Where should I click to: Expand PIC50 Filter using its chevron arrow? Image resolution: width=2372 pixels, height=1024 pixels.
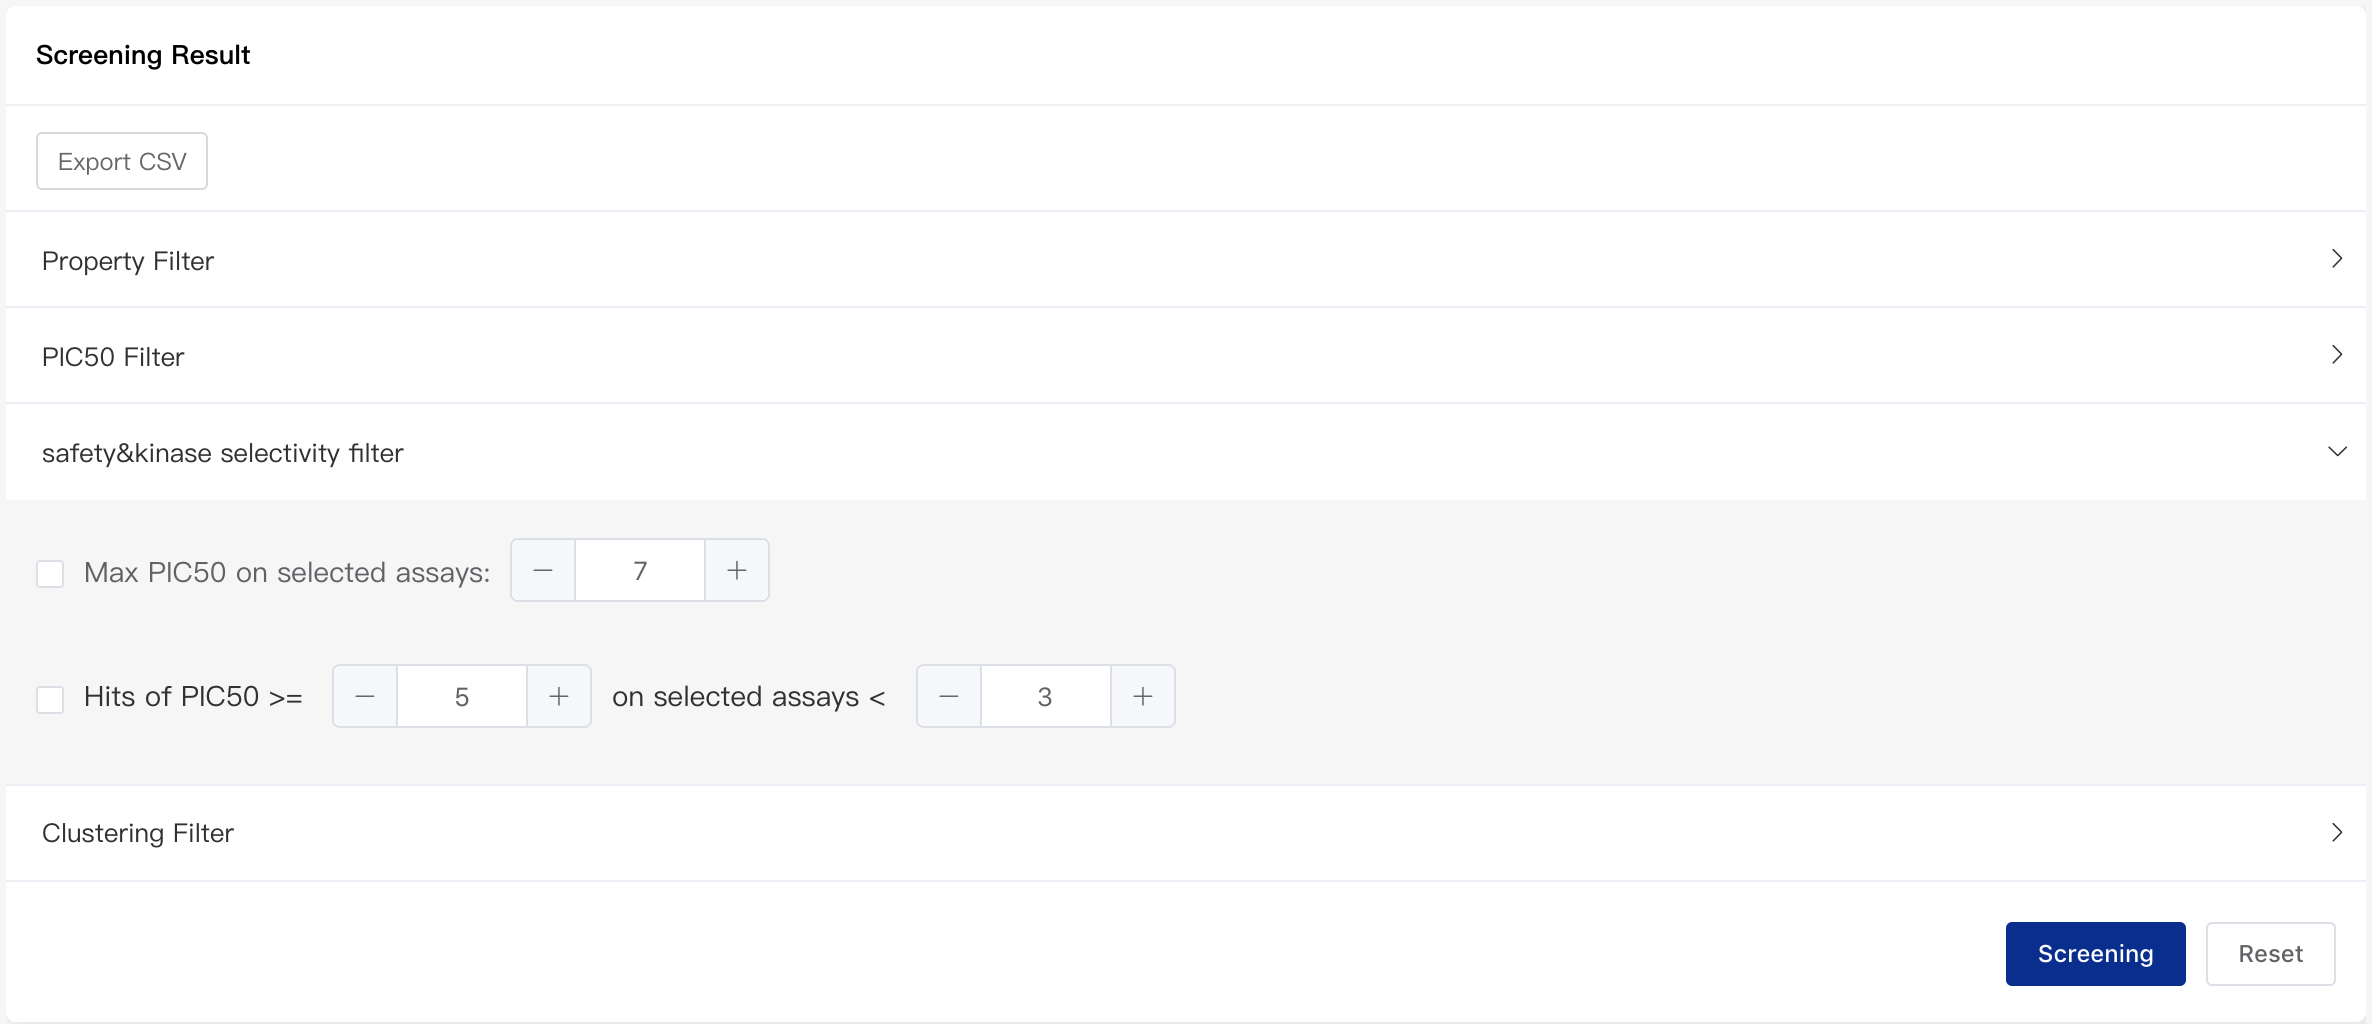[2337, 355]
